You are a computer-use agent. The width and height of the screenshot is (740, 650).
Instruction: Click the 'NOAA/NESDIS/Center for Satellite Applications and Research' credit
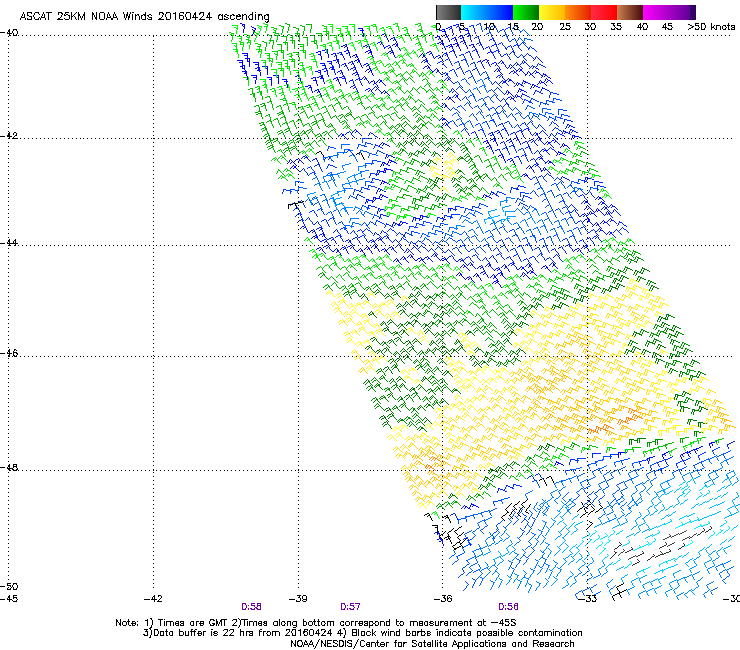pyautogui.click(x=432, y=644)
